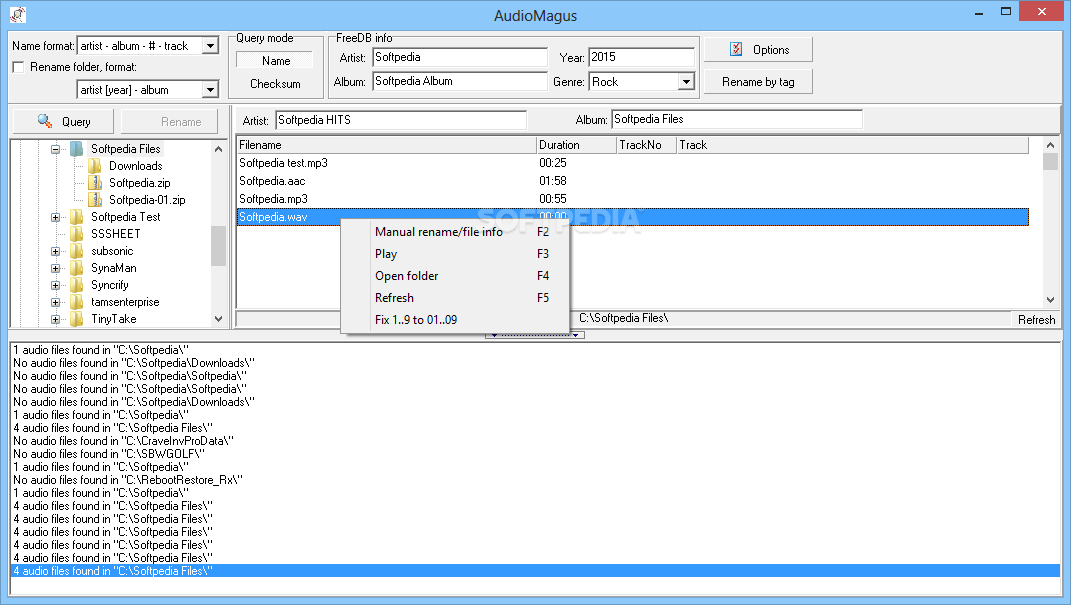Click the Year input field
The width and height of the screenshot is (1071, 605).
pos(641,57)
